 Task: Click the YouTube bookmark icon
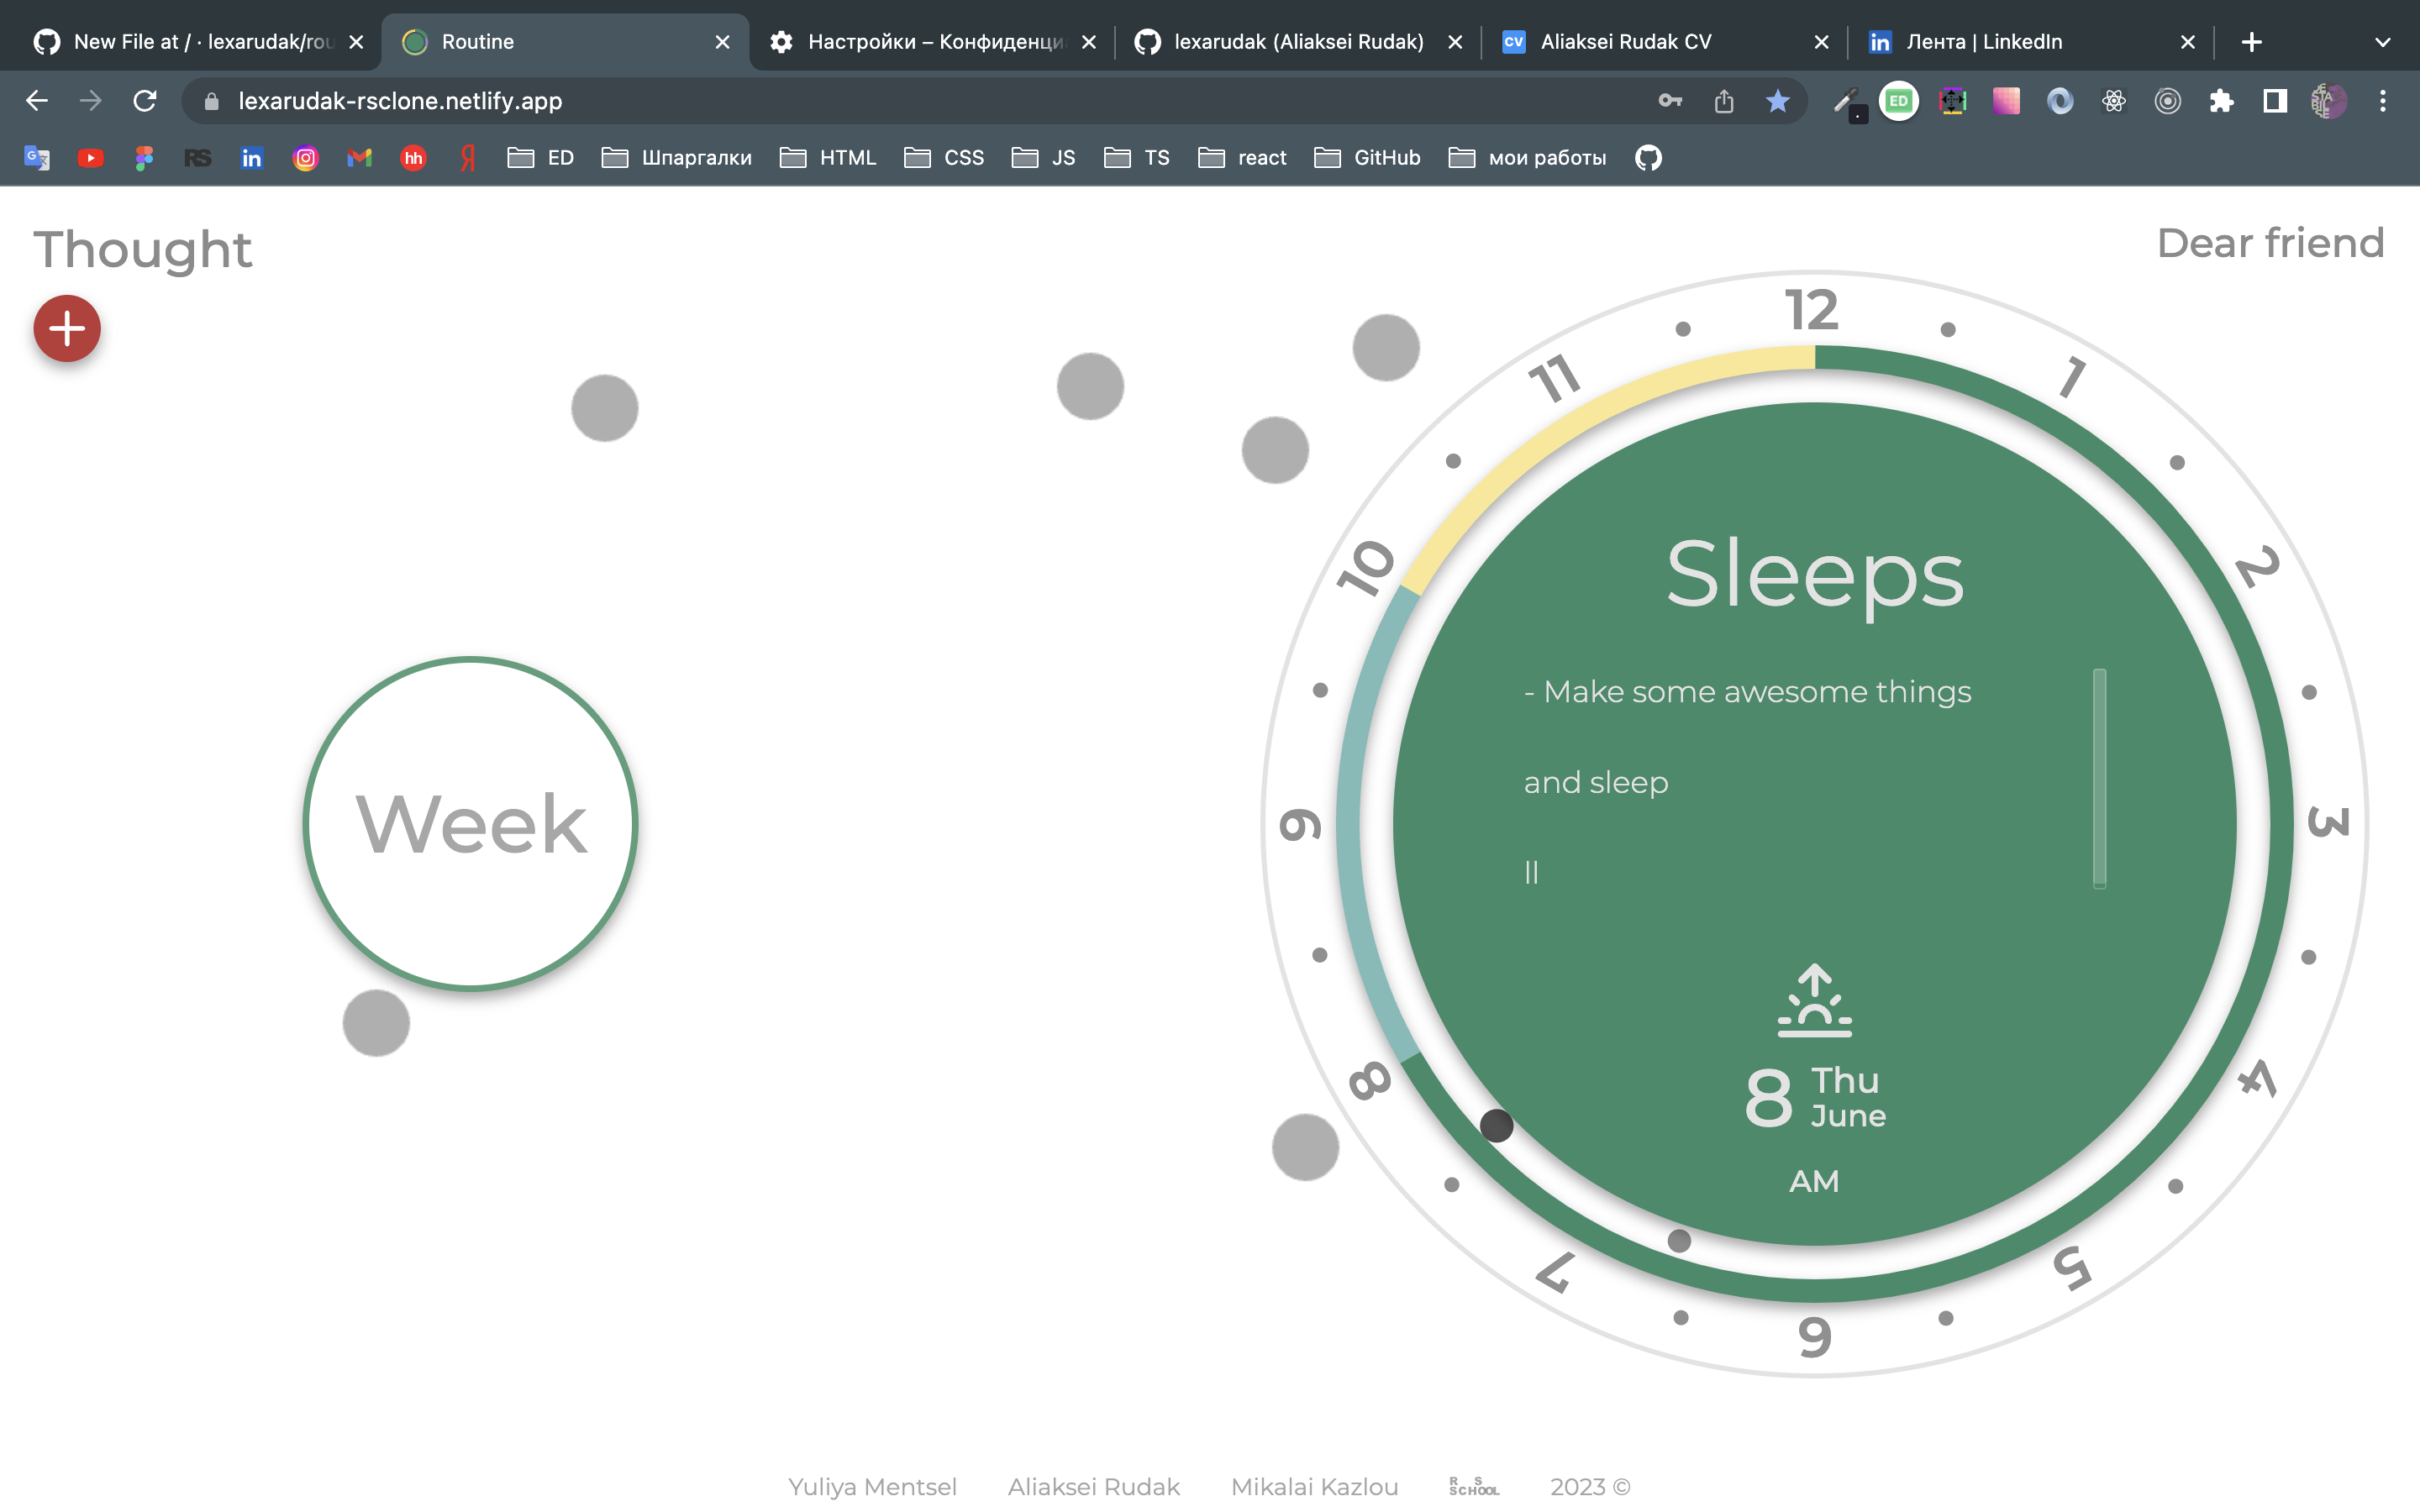tap(90, 158)
